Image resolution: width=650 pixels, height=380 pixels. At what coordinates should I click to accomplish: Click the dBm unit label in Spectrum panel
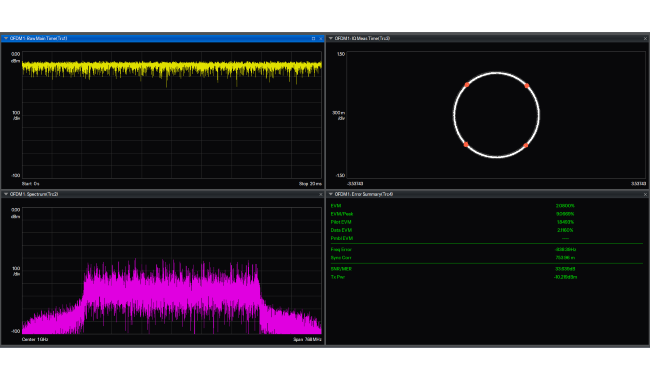(x=15, y=216)
